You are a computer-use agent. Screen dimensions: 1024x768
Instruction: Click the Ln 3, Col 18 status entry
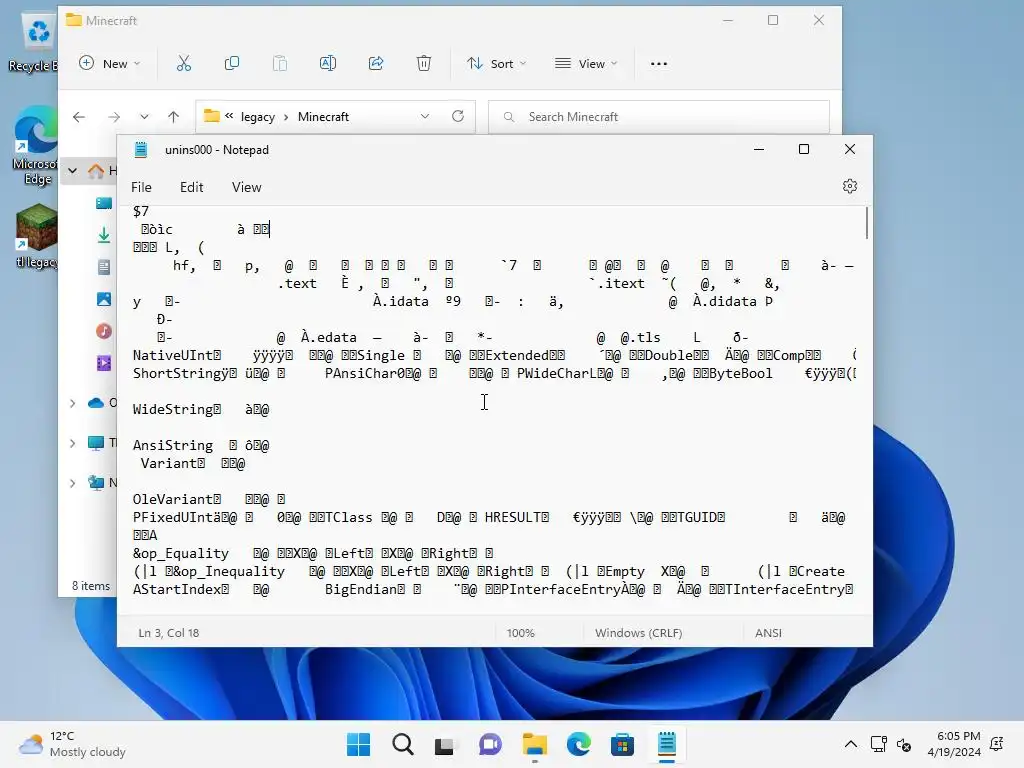[x=168, y=633]
